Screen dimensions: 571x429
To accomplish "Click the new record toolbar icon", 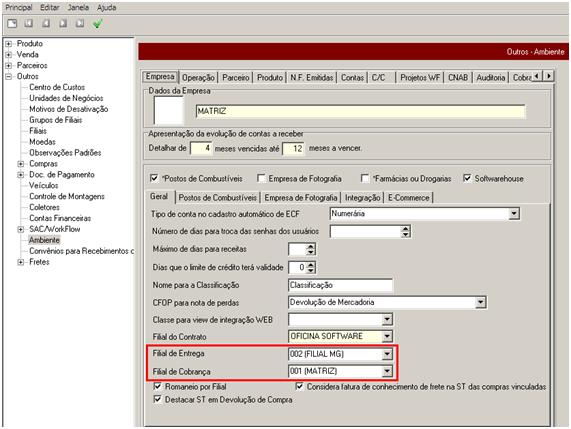I will [x=12, y=24].
